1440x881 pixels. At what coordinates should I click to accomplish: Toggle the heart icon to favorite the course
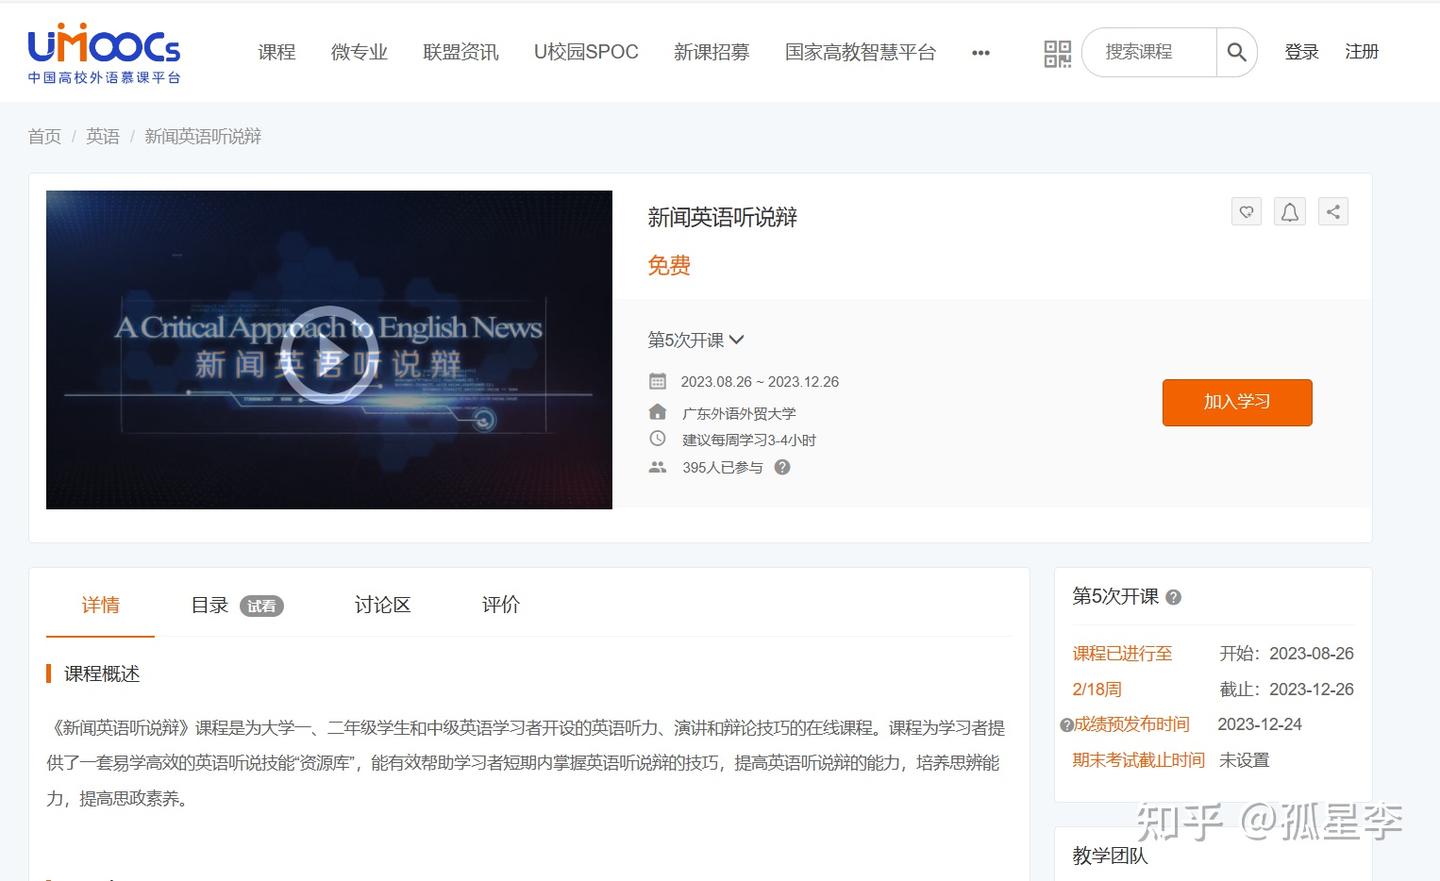[1246, 211]
